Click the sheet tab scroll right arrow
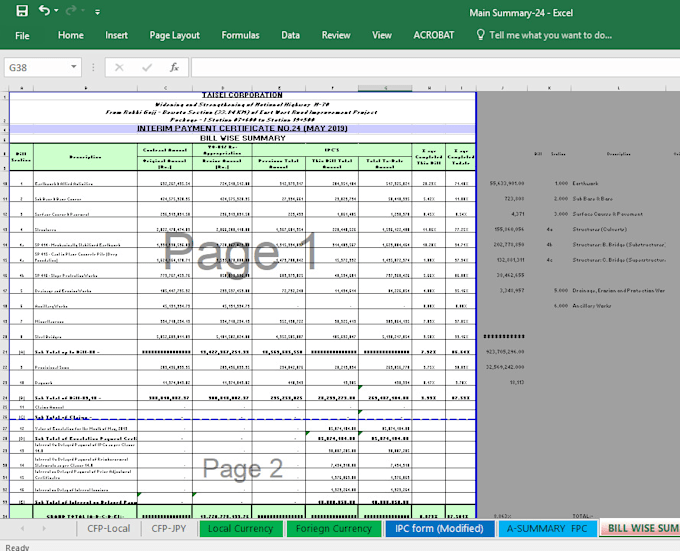Screen dimensions: 680x551 pos(44,528)
